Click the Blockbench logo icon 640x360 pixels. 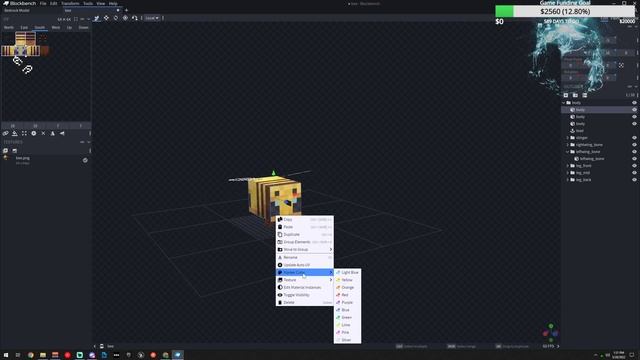click(x=6, y=3)
